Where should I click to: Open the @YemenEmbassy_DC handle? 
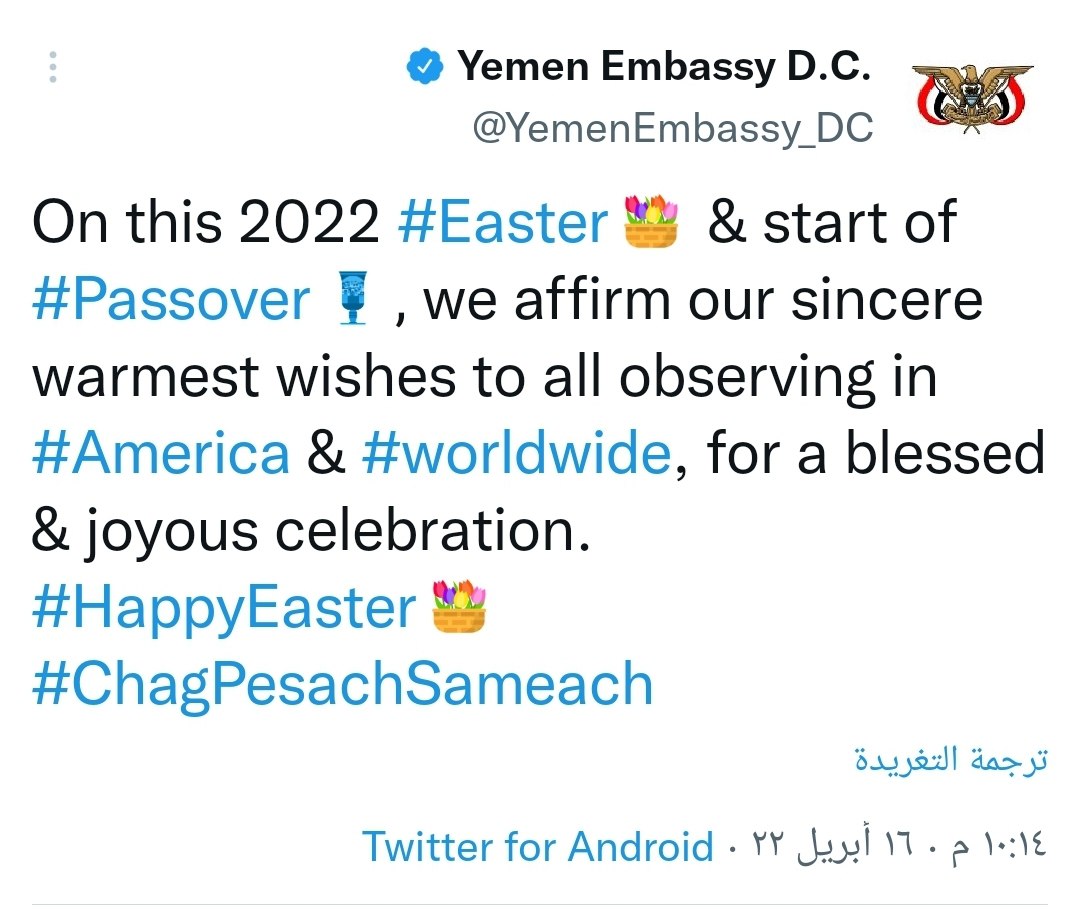pos(673,128)
